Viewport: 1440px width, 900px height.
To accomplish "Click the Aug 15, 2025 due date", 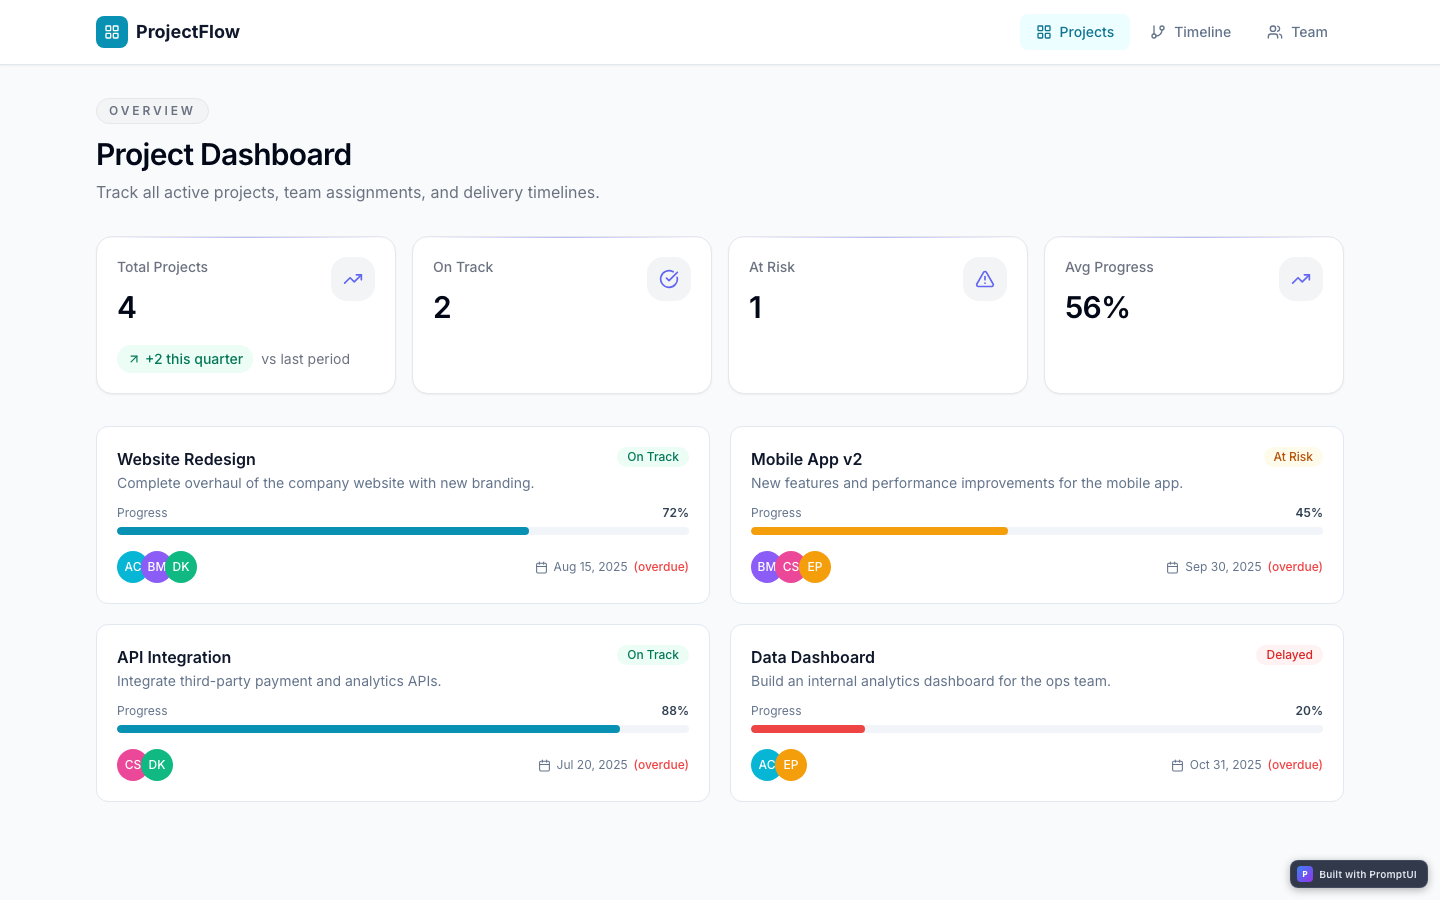I will click(590, 567).
